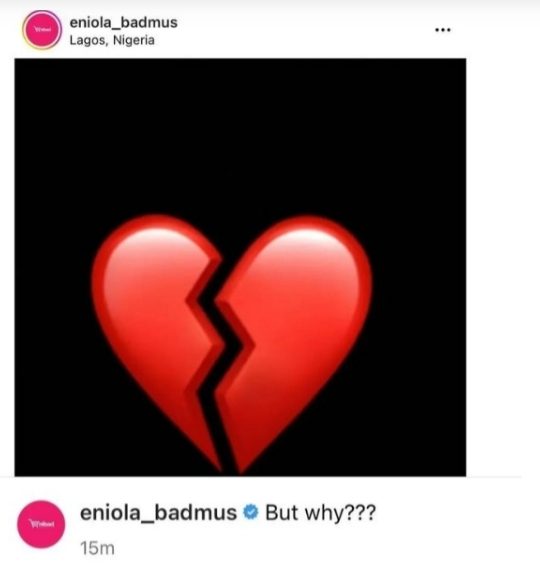This screenshot has width=540, height=576.
Task: Open the three-dots more options menu
Action: click(x=443, y=30)
